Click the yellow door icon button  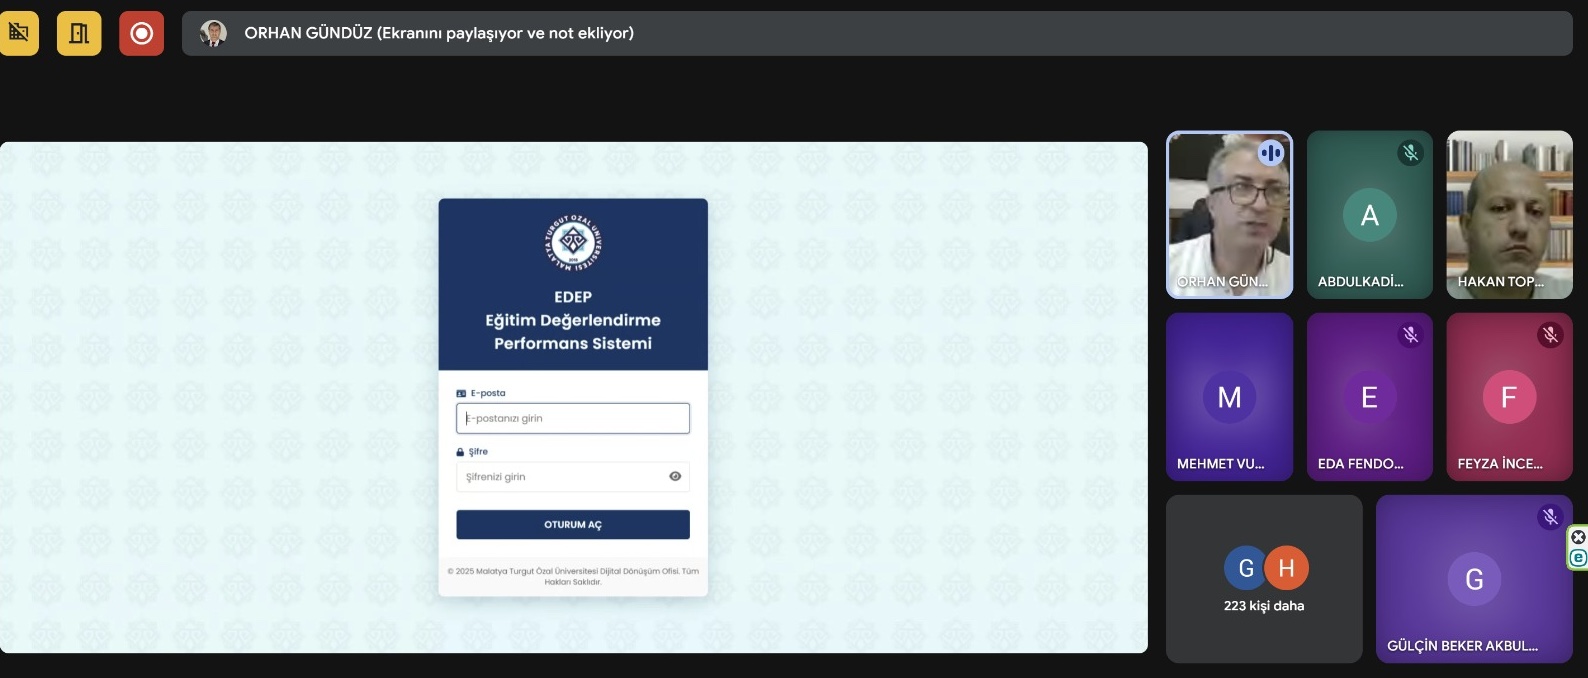coord(79,33)
